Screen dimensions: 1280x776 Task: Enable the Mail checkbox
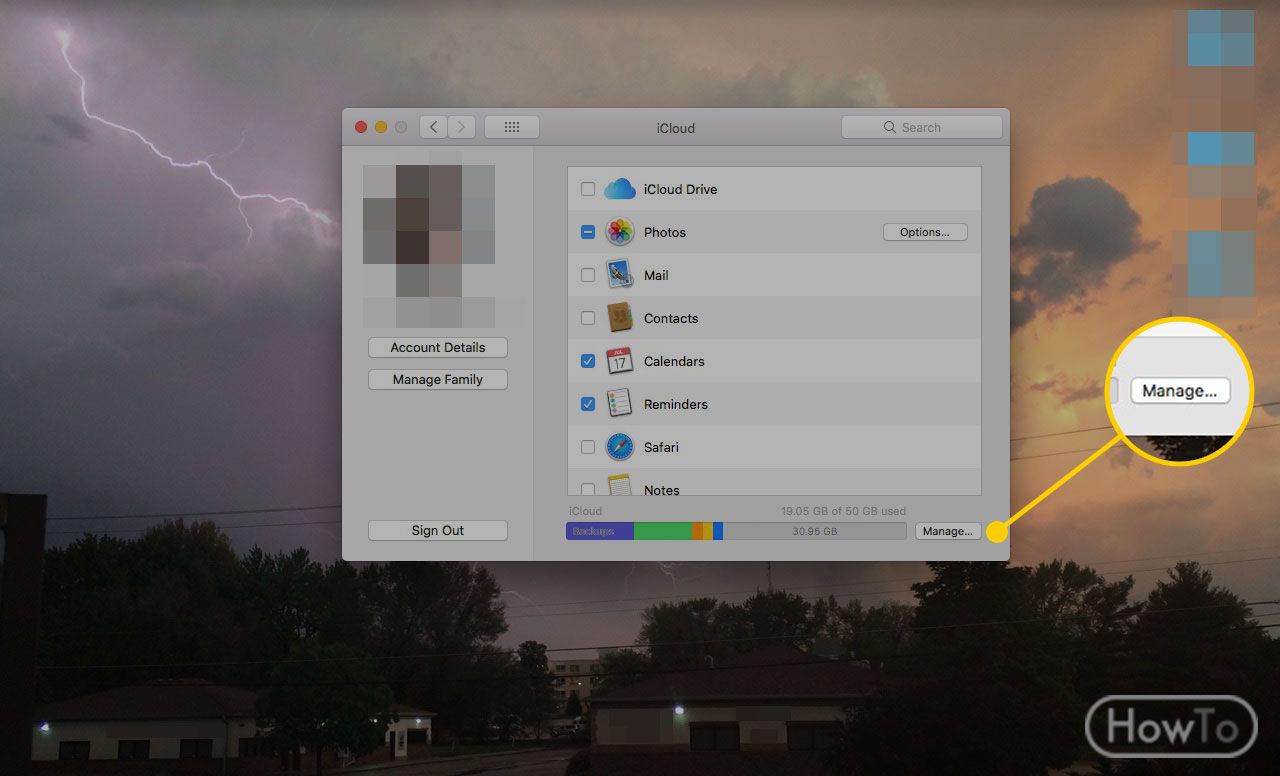[x=588, y=275]
